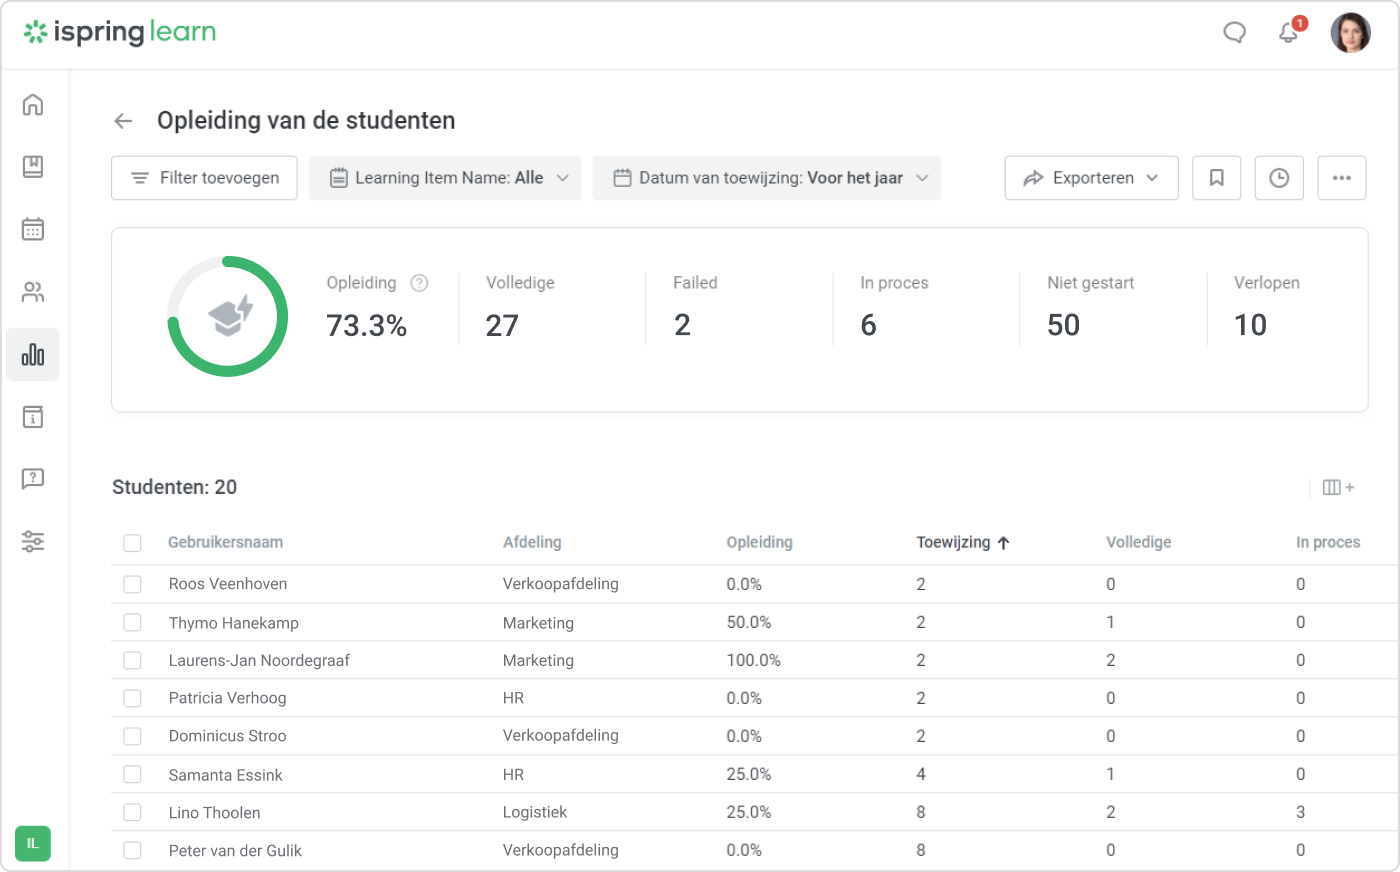Viewport: 1400px width, 872px height.
Task: Sort by Toewijzing column header
Action: coord(953,542)
